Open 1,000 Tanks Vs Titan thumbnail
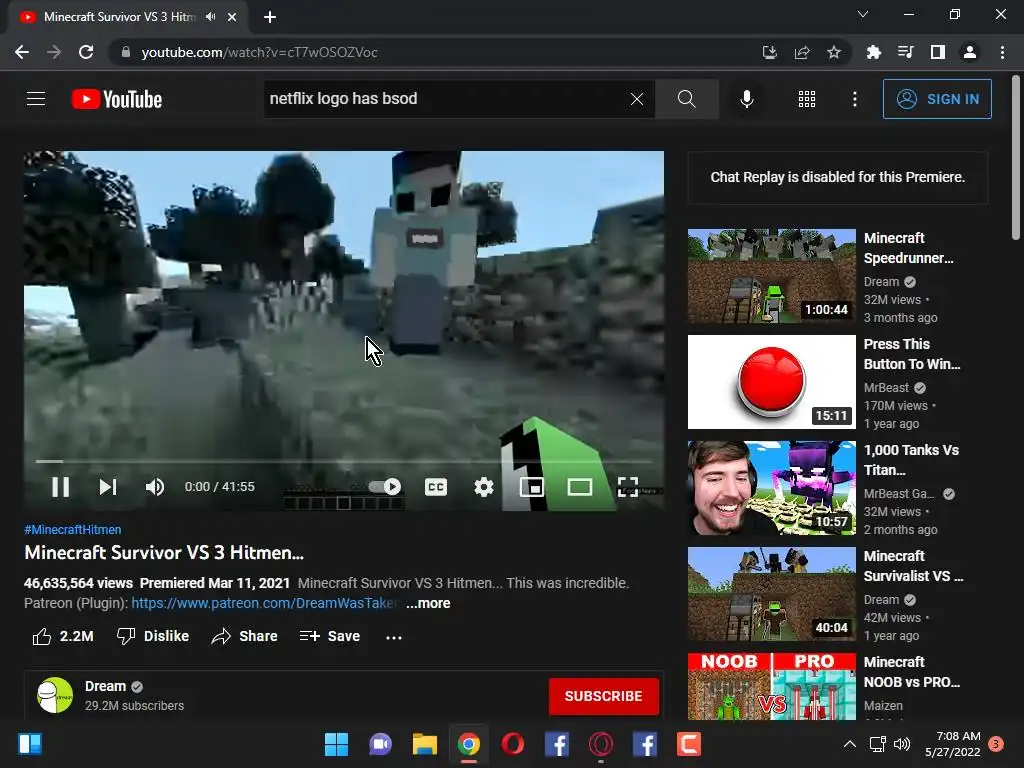The height and width of the screenshot is (768, 1024). coord(771,488)
